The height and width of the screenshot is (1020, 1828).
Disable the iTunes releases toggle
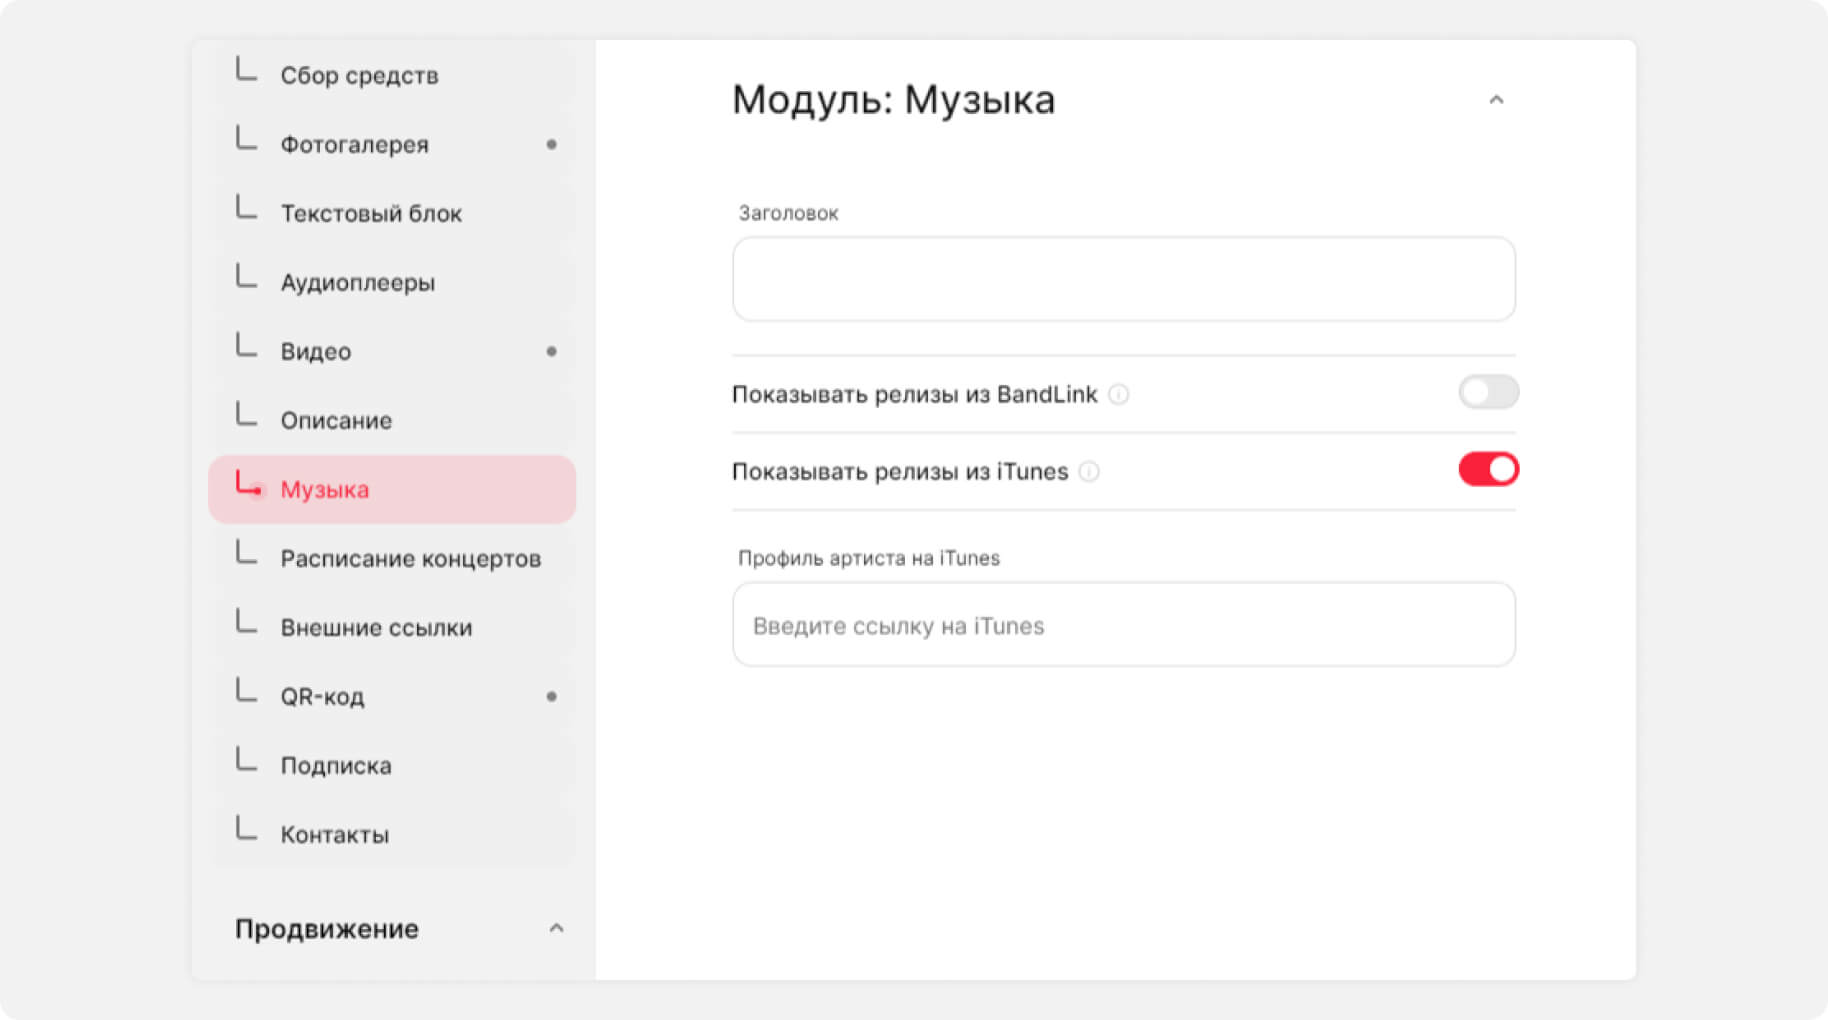pos(1487,469)
